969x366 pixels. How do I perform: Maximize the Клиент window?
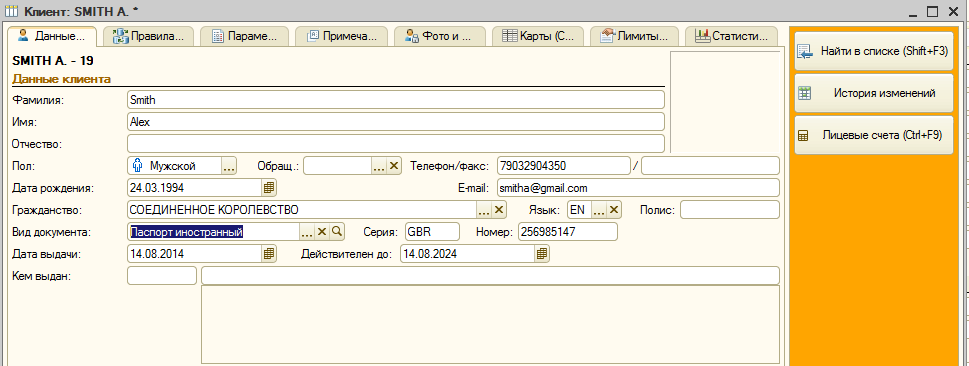click(x=934, y=11)
